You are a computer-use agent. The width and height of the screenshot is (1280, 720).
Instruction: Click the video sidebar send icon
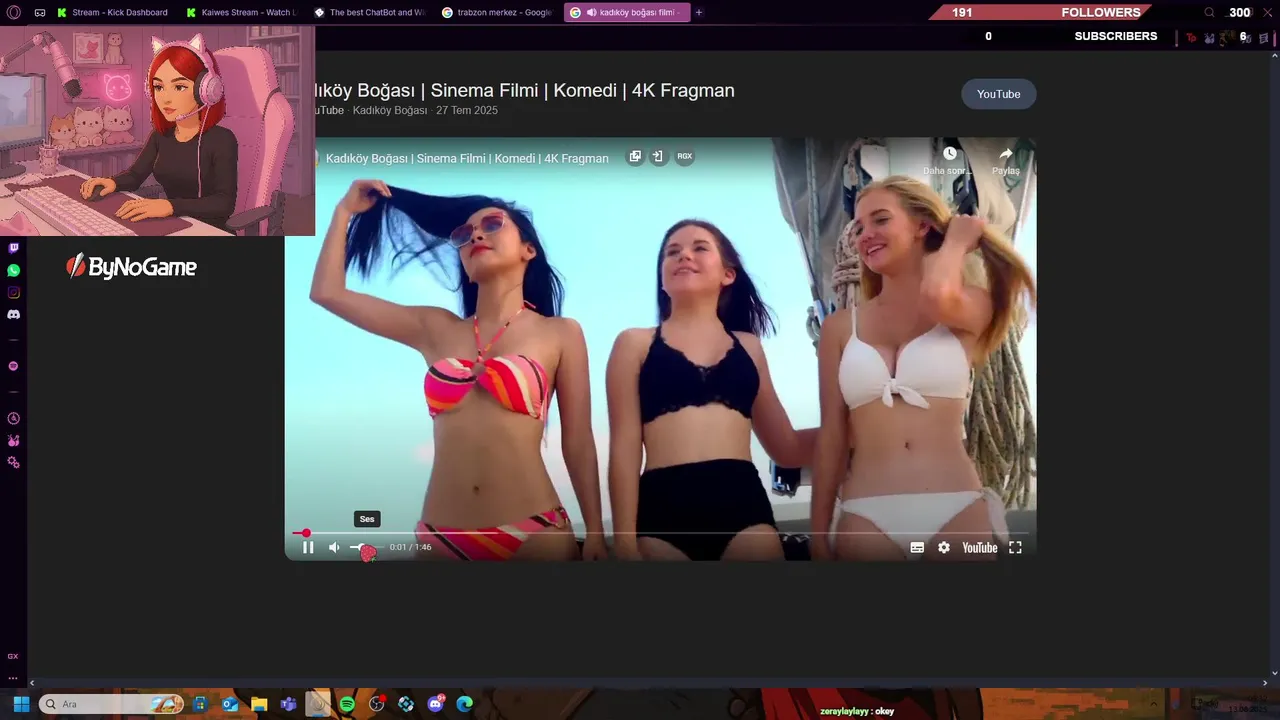658,156
